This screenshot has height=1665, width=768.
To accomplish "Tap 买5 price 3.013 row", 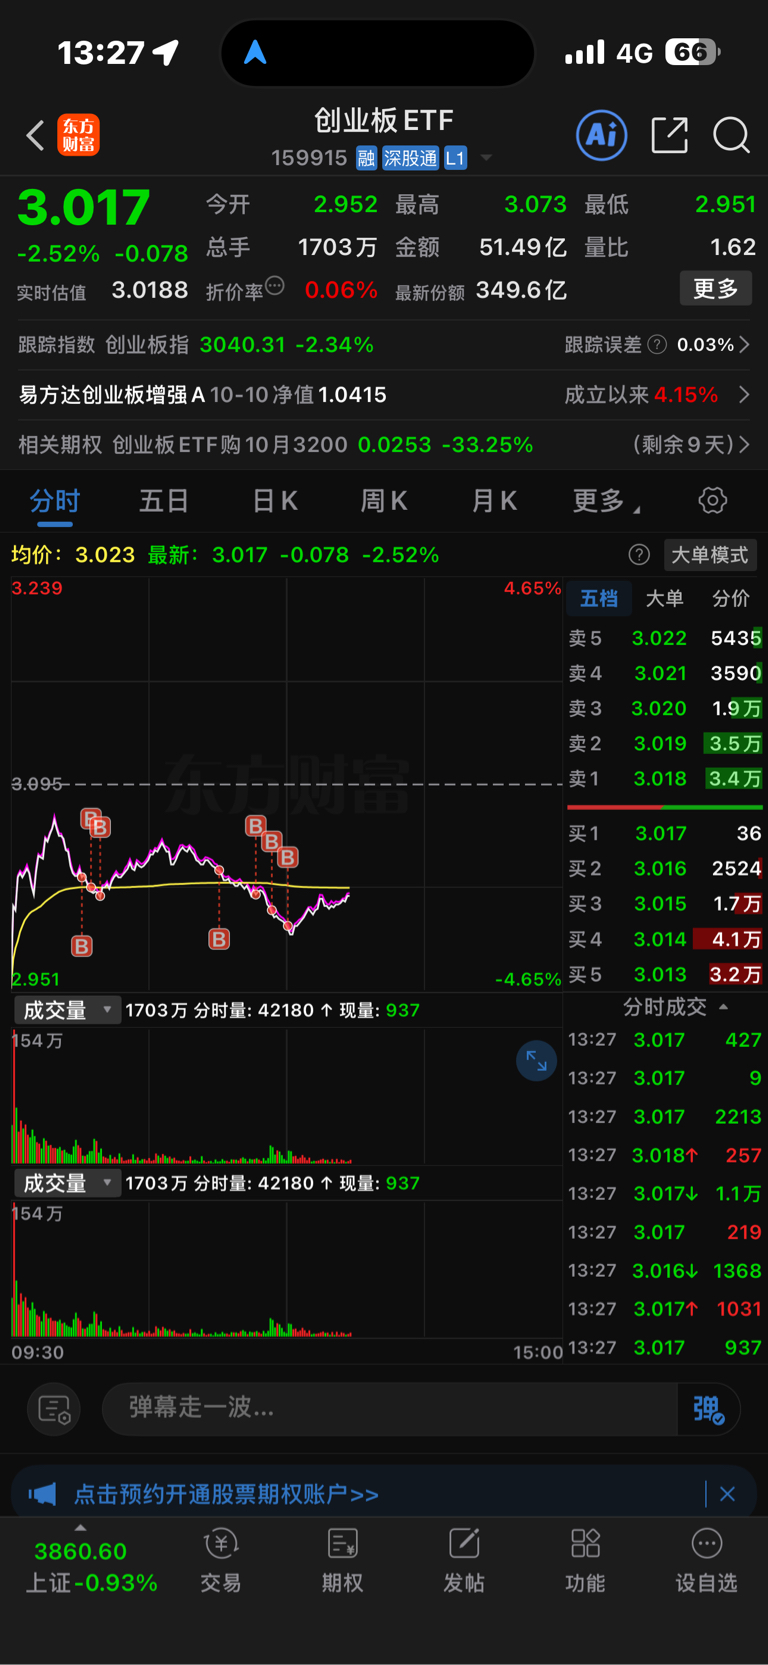I will point(665,975).
